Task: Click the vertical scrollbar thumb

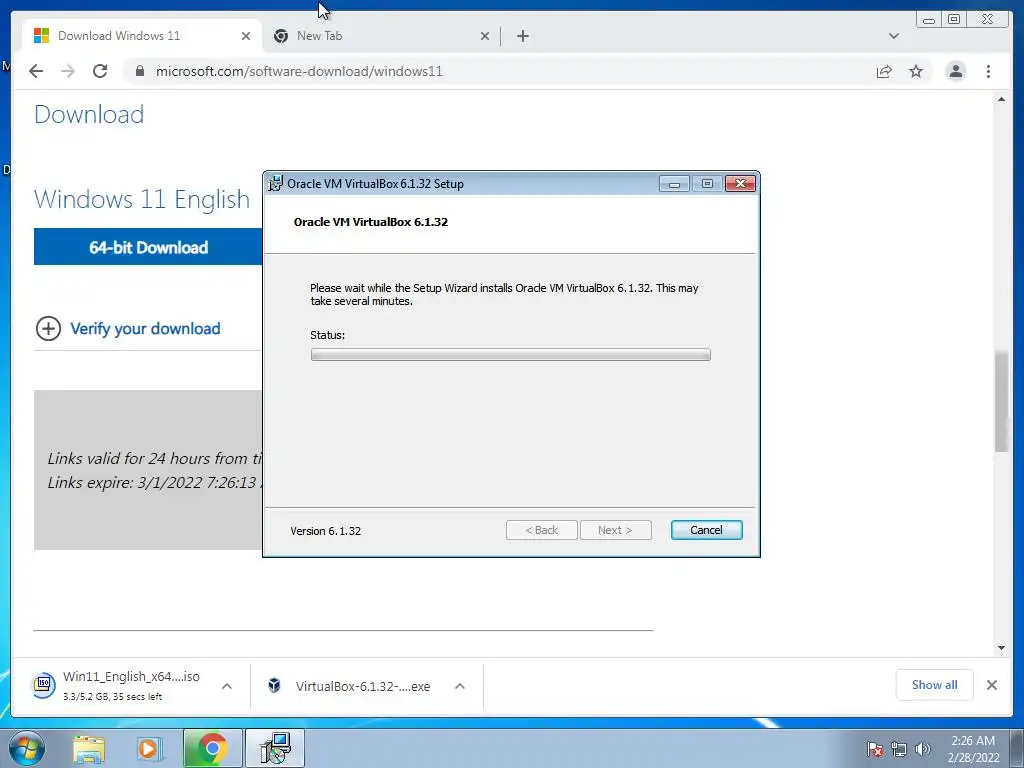Action: (x=1001, y=401)
